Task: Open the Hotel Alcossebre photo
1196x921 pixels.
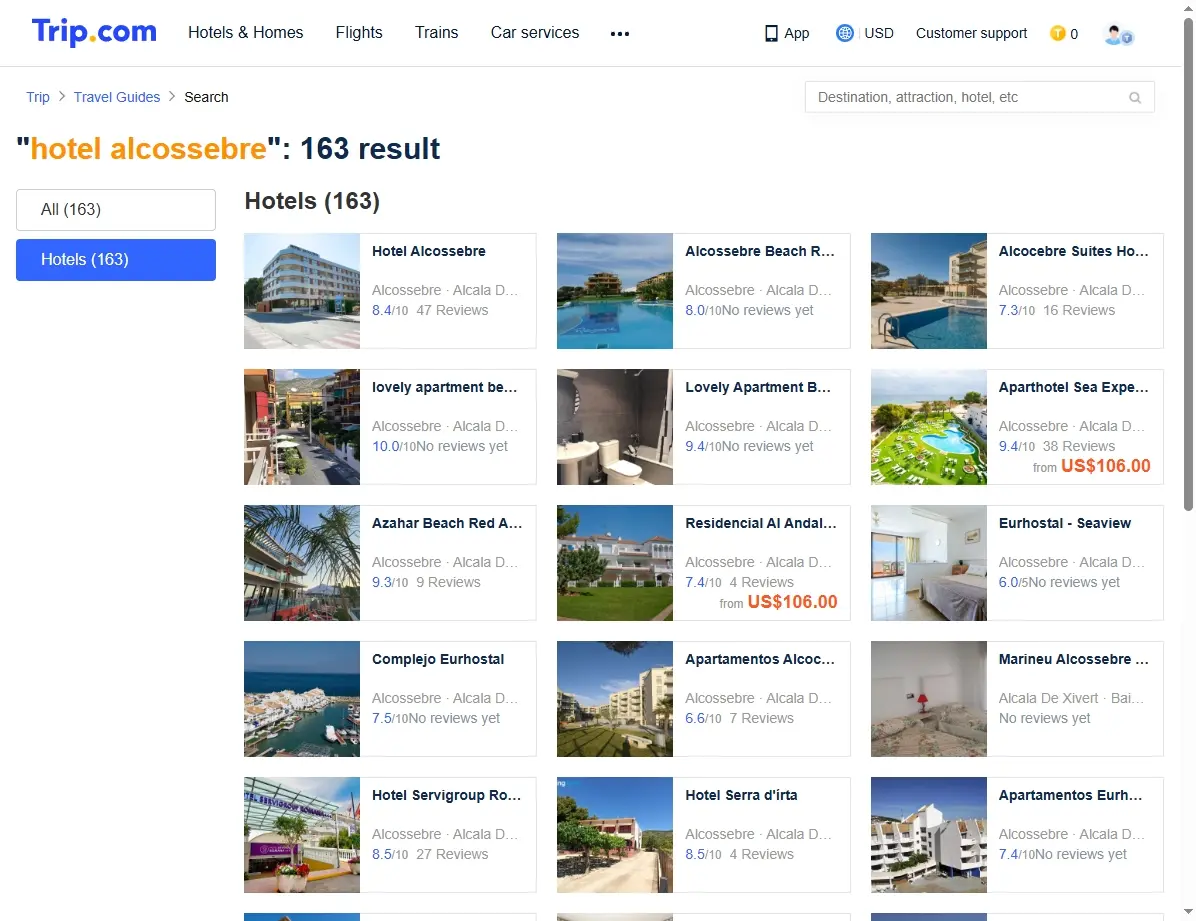Action: [302, 291]
